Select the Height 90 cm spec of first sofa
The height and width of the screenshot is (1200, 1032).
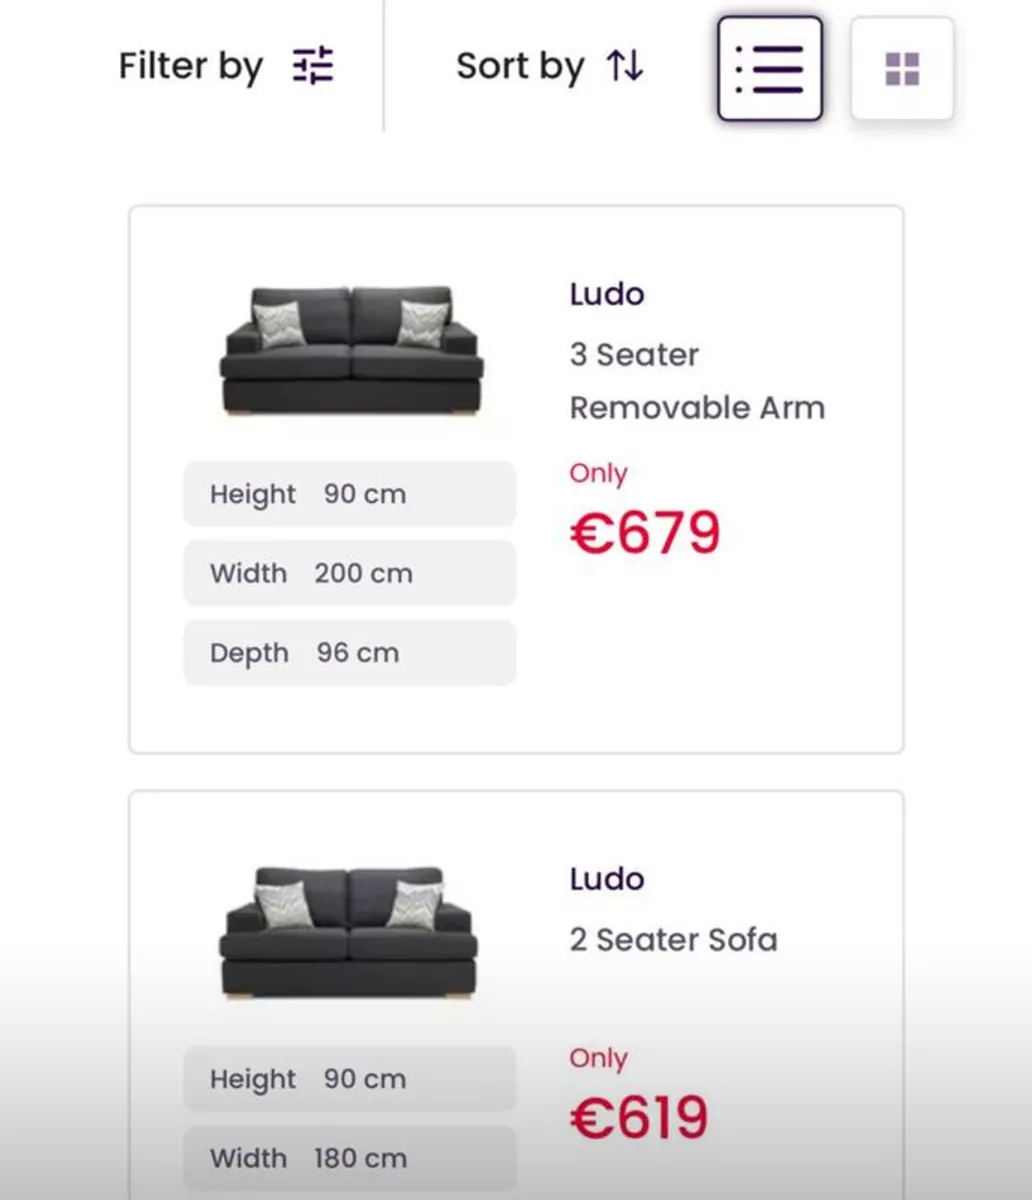(349, 494)
